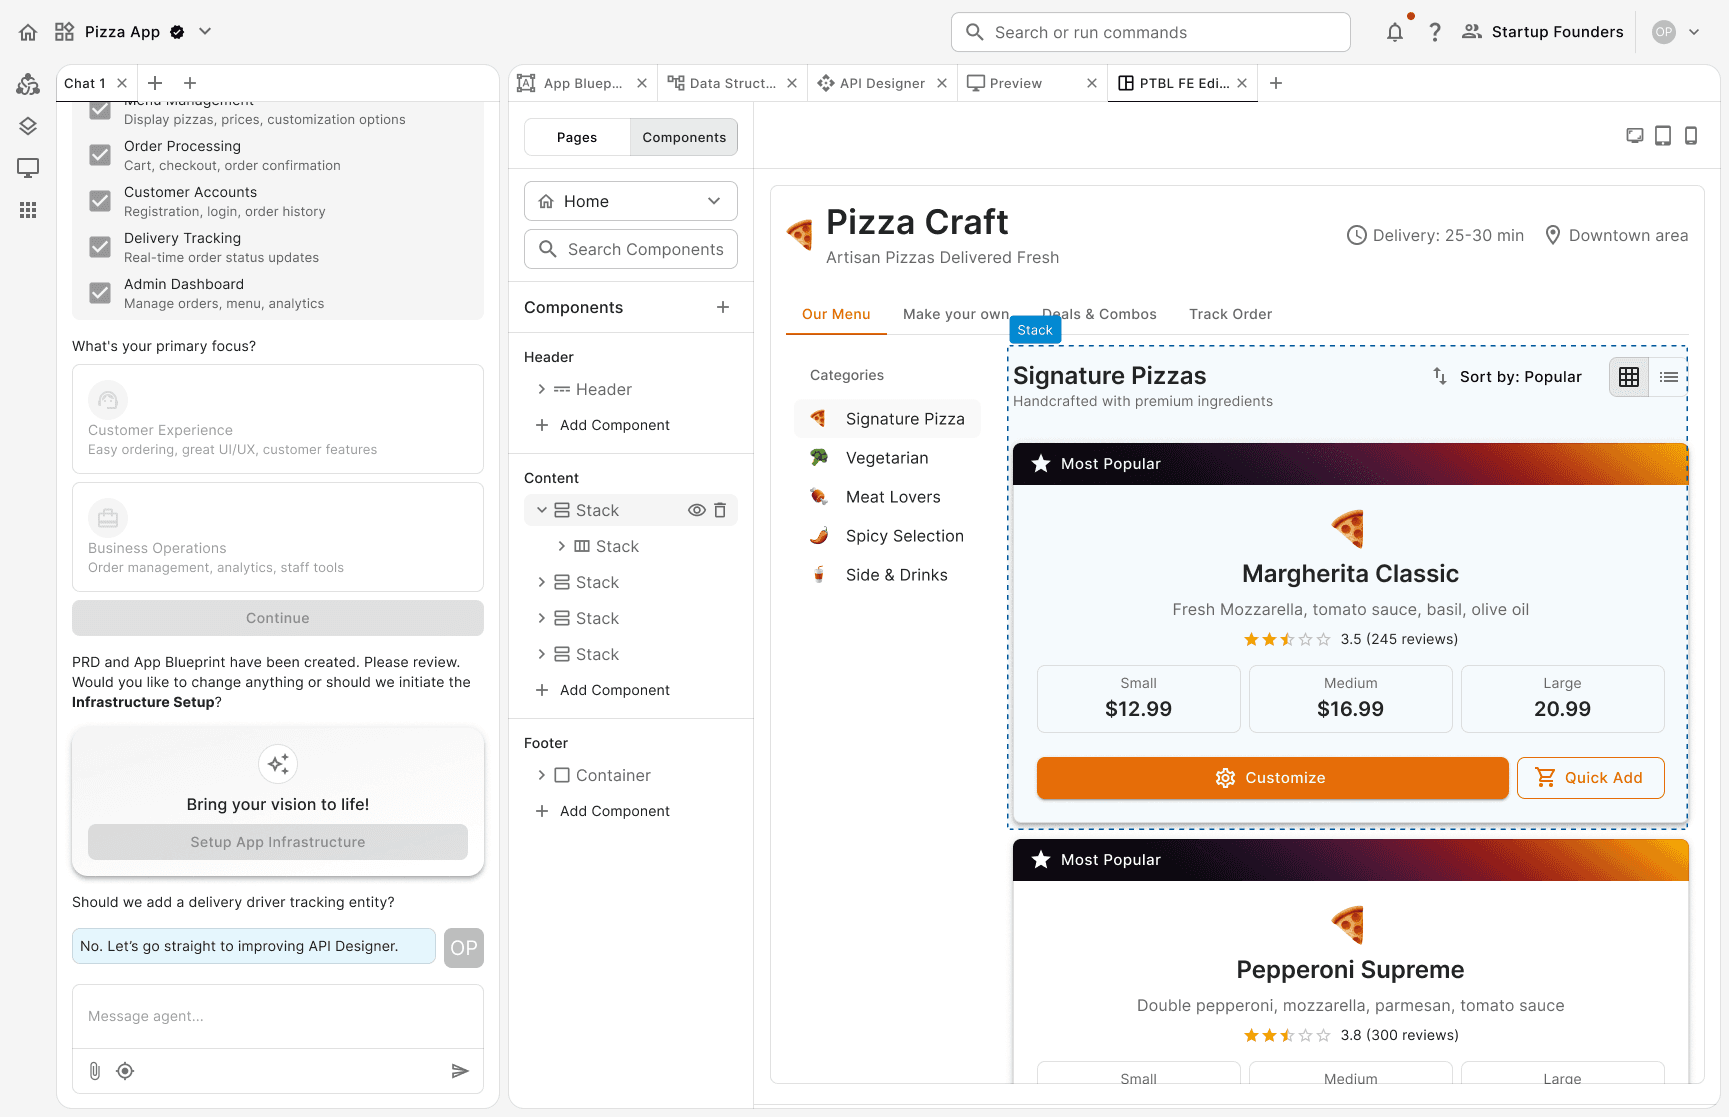The height and width of the screenshot is (1117, 1729).
Task: Expand the second Stack under Content
Action: click(x=541, y=582)
